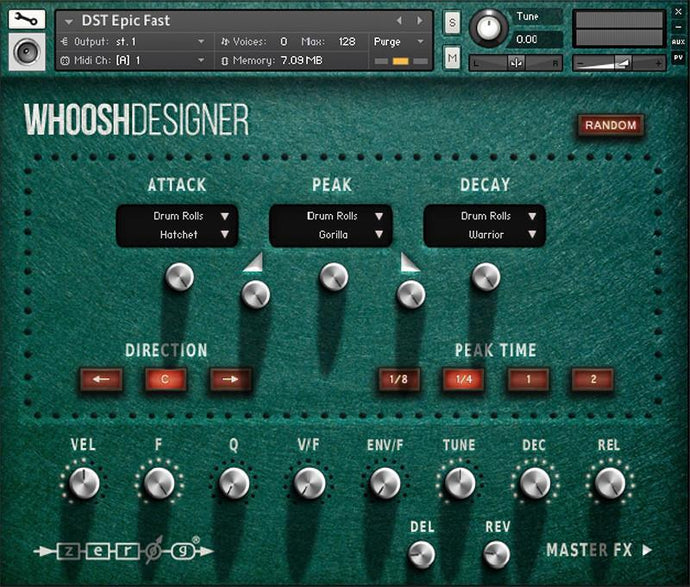The image size is (690, 587).
Task: Click the decay fade-out ramp triangle icon
Action: (x=410, y=262)
